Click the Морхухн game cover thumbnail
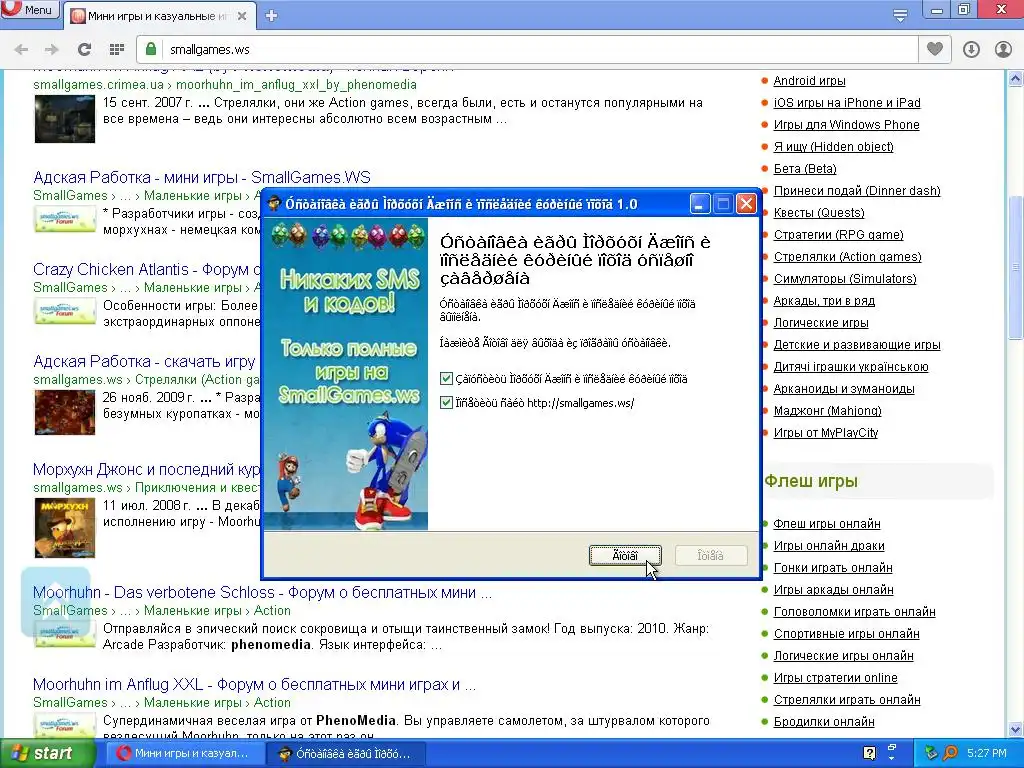Image resolution: width=1024 pixels, height=768 pixels. pos(65,528)
